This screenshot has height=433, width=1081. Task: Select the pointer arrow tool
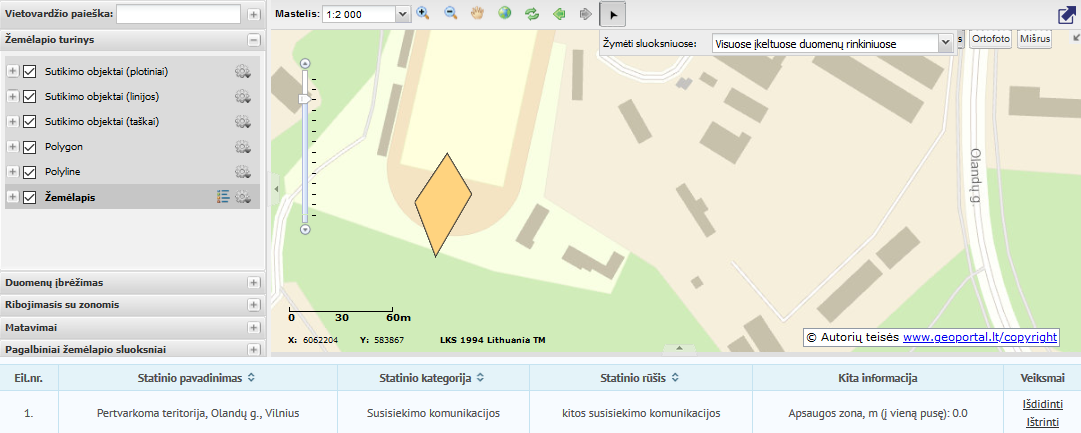click(x=613, y=15)
